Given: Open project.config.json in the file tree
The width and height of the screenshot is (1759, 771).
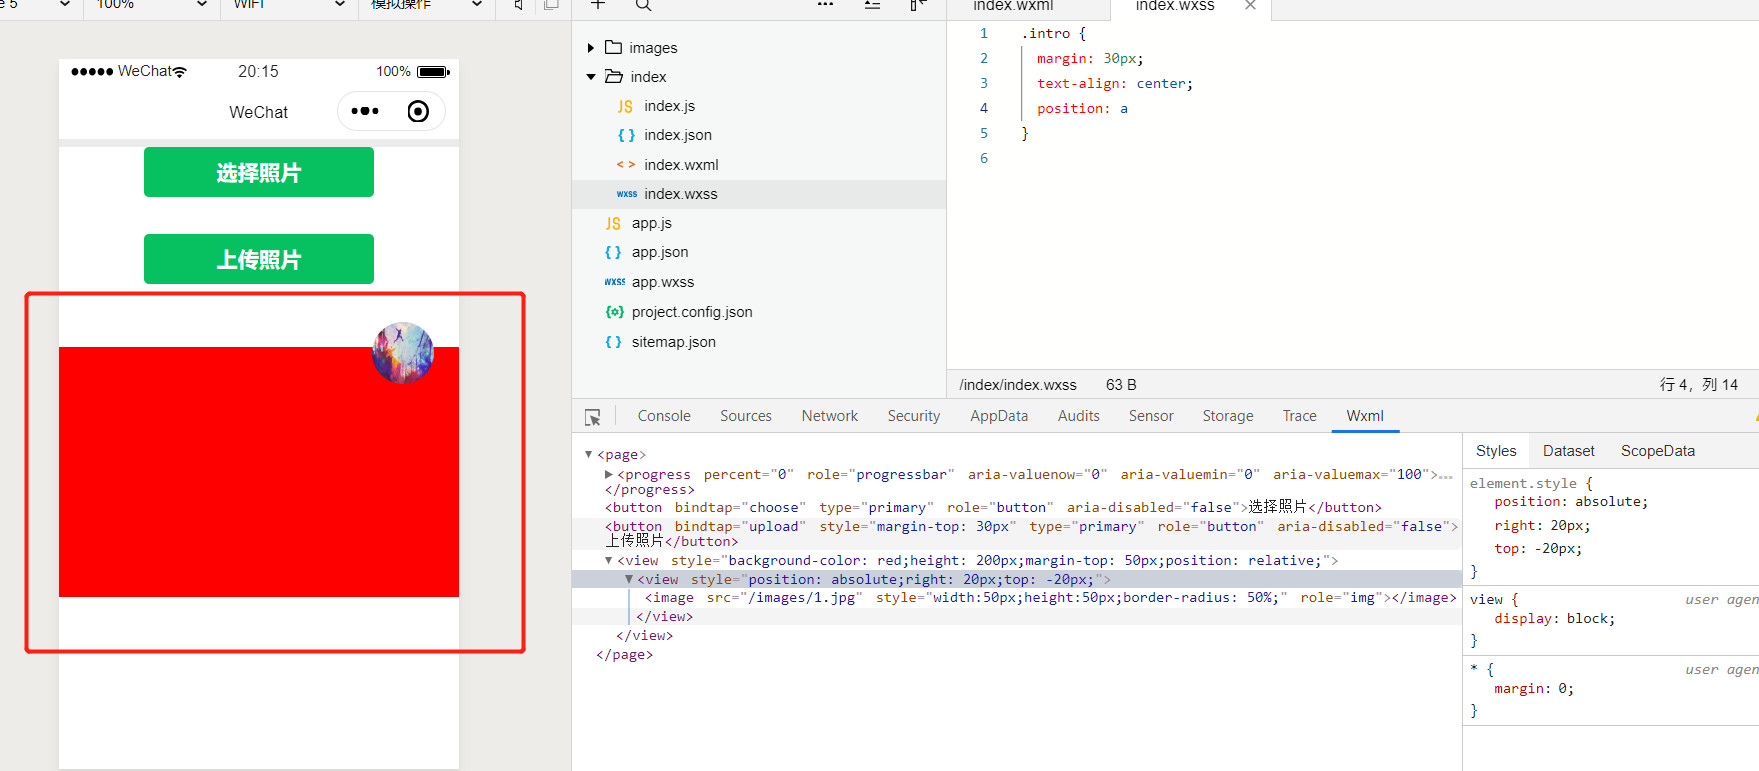Looking at the screenshot, I should tap(692, 312).
